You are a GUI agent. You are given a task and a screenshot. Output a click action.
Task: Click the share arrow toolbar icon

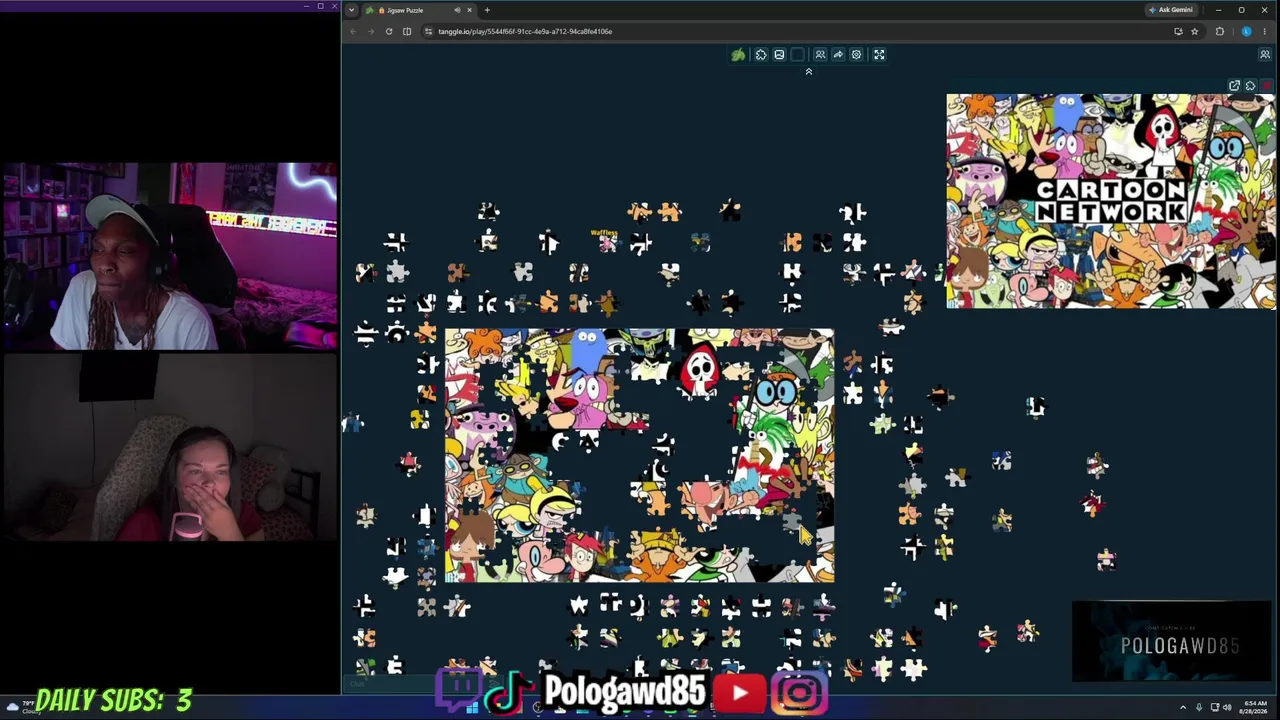coord(838,55)
